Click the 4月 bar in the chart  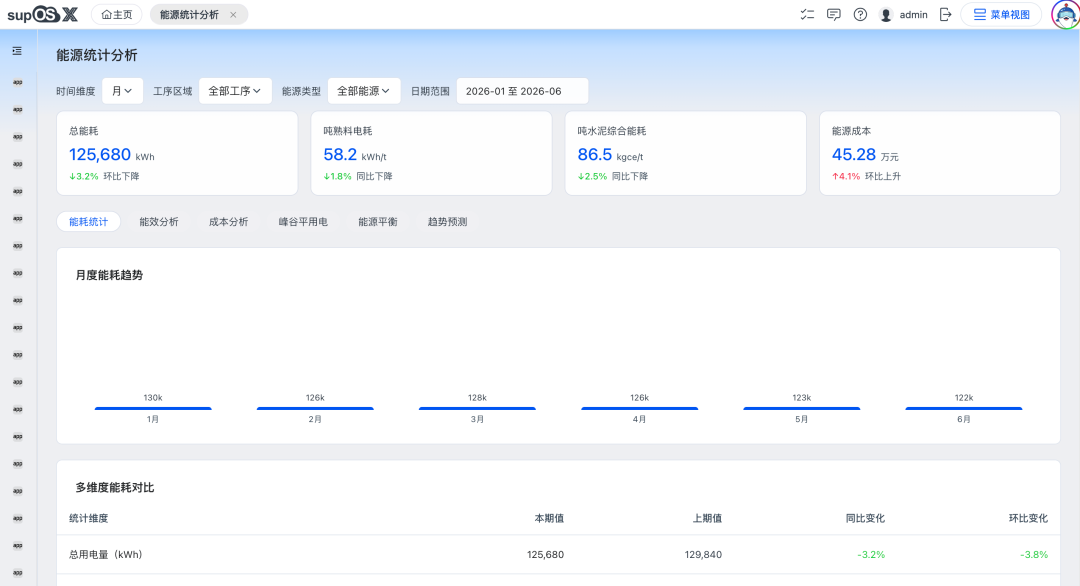[639, 408]
